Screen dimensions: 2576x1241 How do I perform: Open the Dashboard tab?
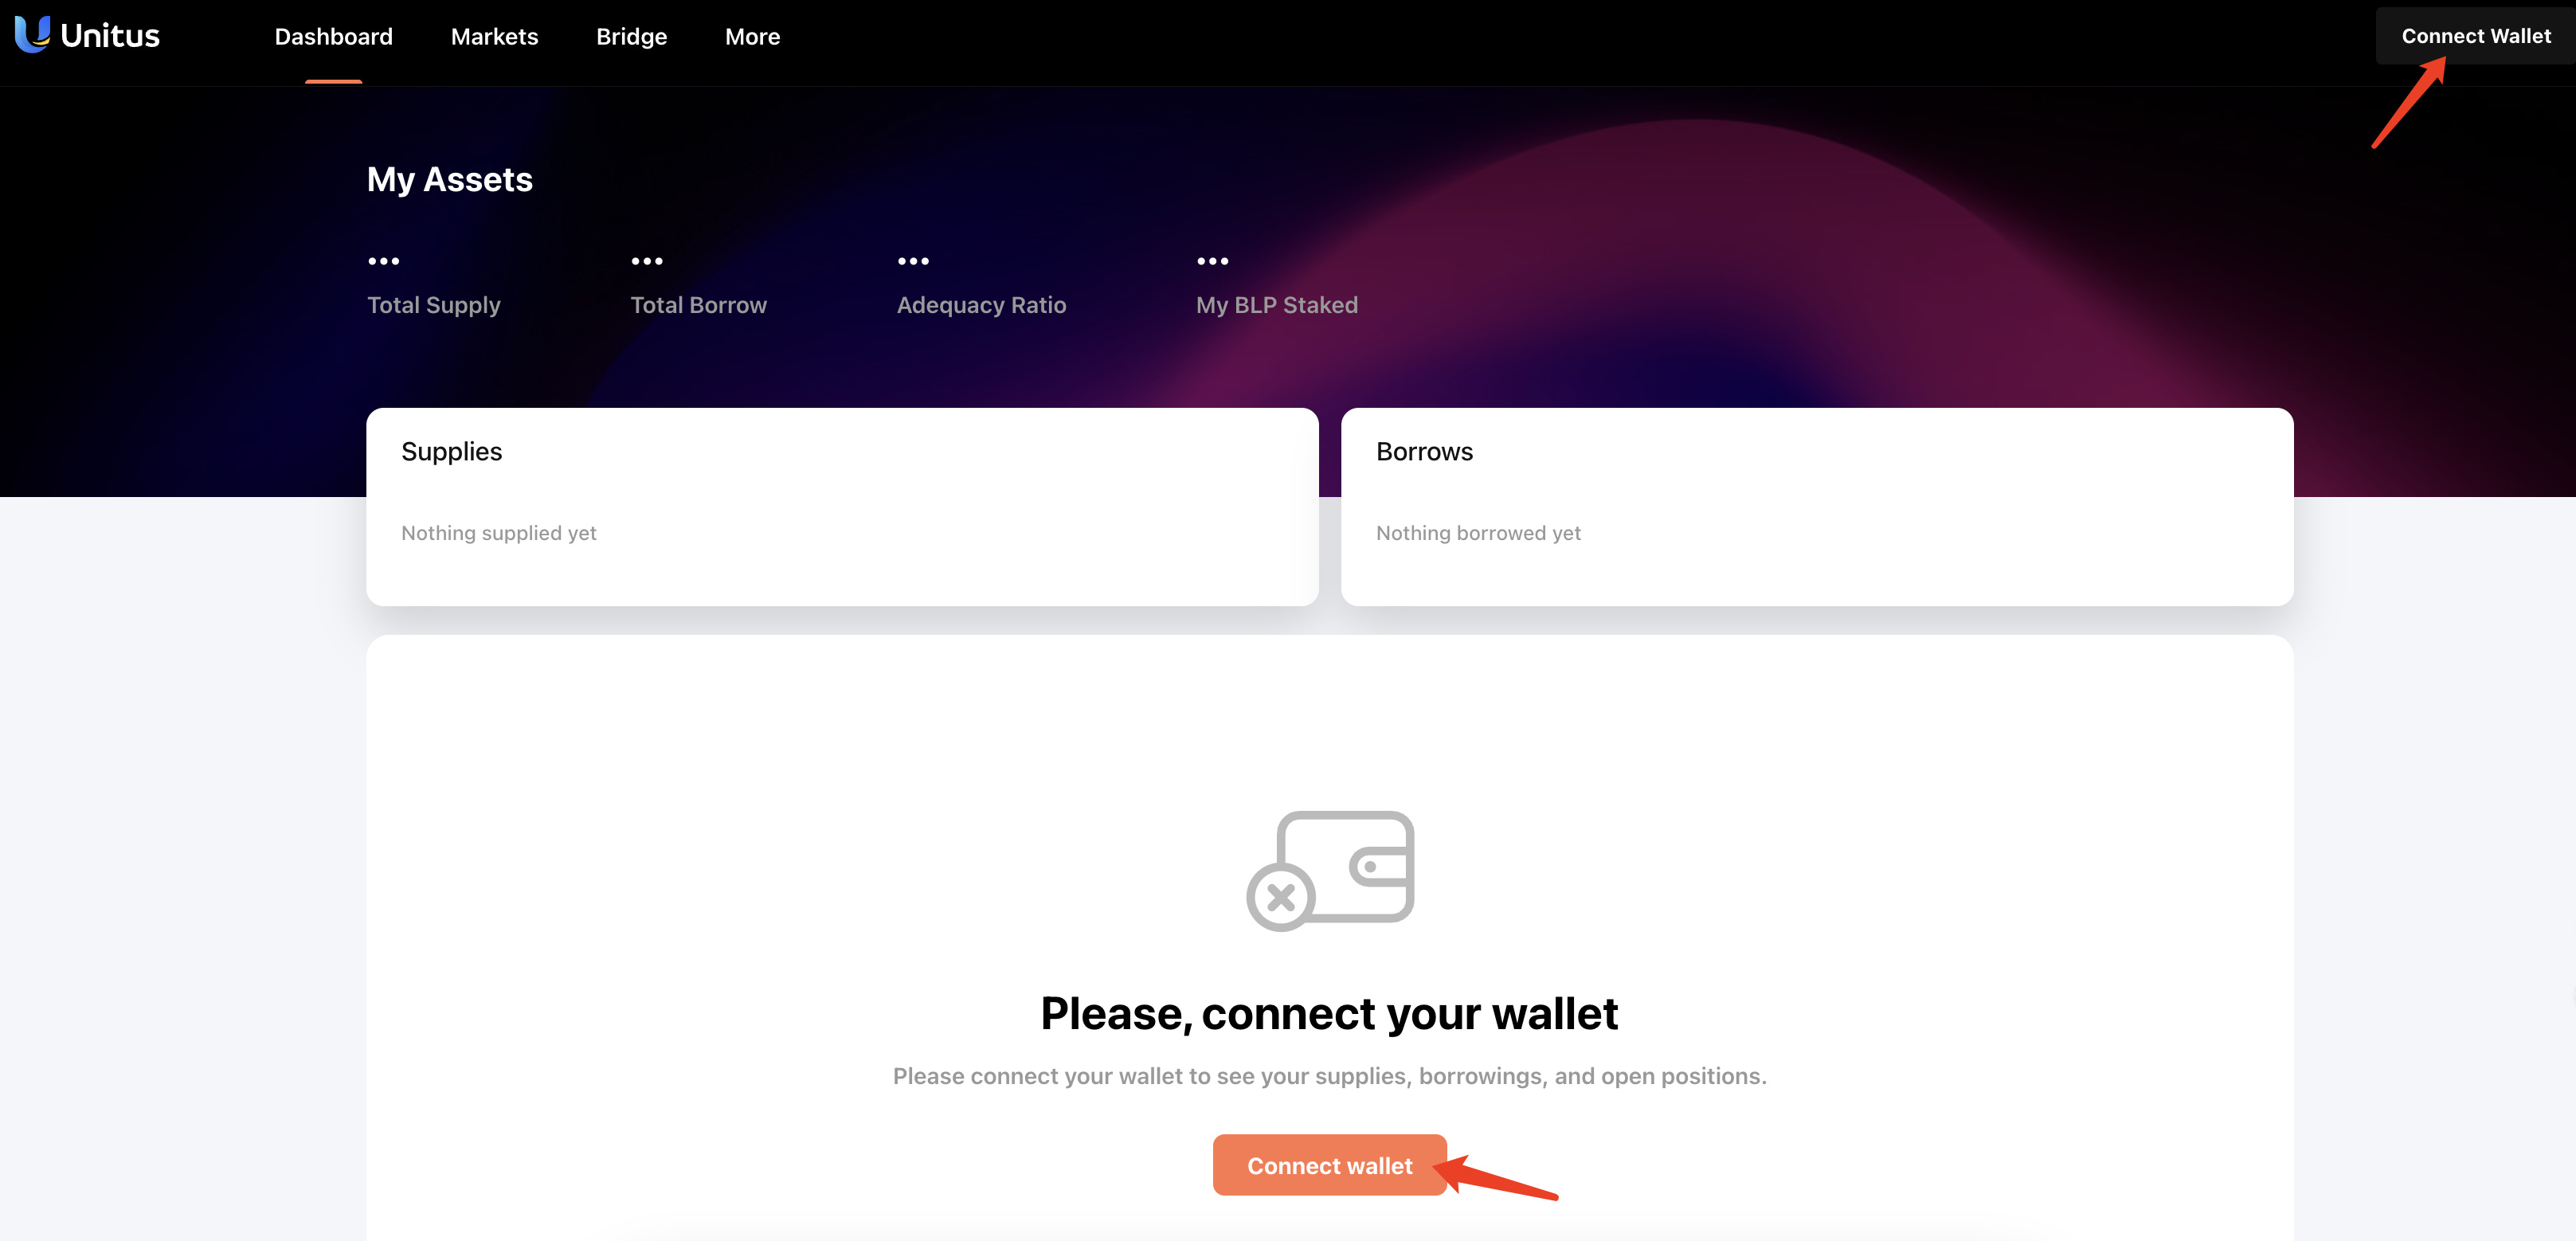pyautogui.click(x=333, y=37)
